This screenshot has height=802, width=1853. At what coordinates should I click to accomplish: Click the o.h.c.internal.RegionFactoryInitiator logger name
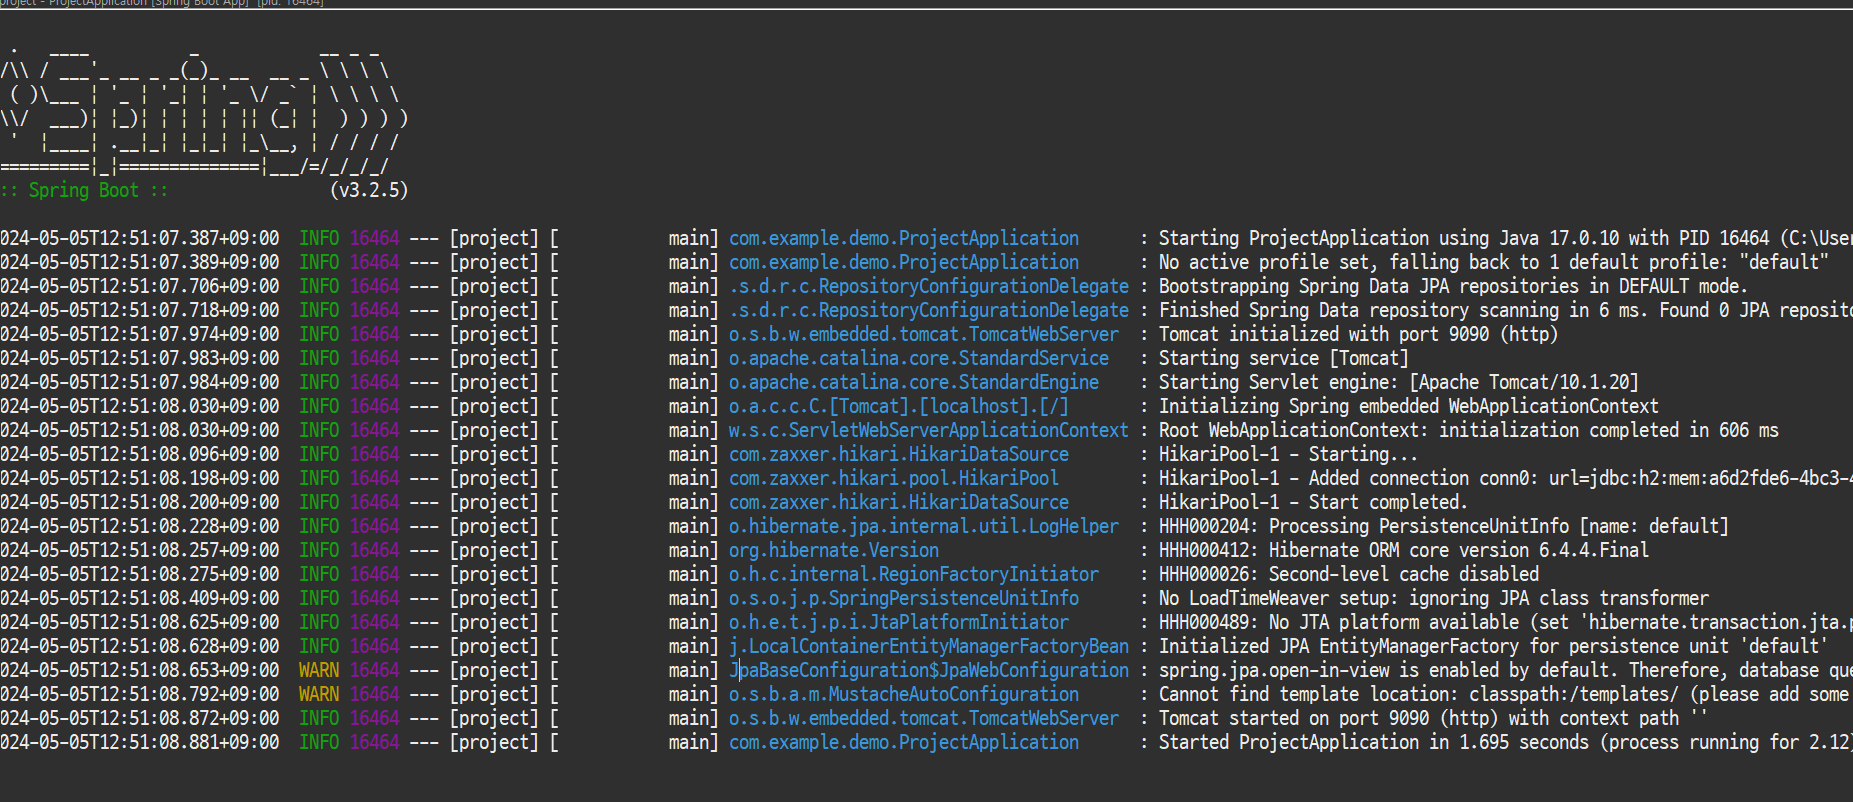(913, 574)
